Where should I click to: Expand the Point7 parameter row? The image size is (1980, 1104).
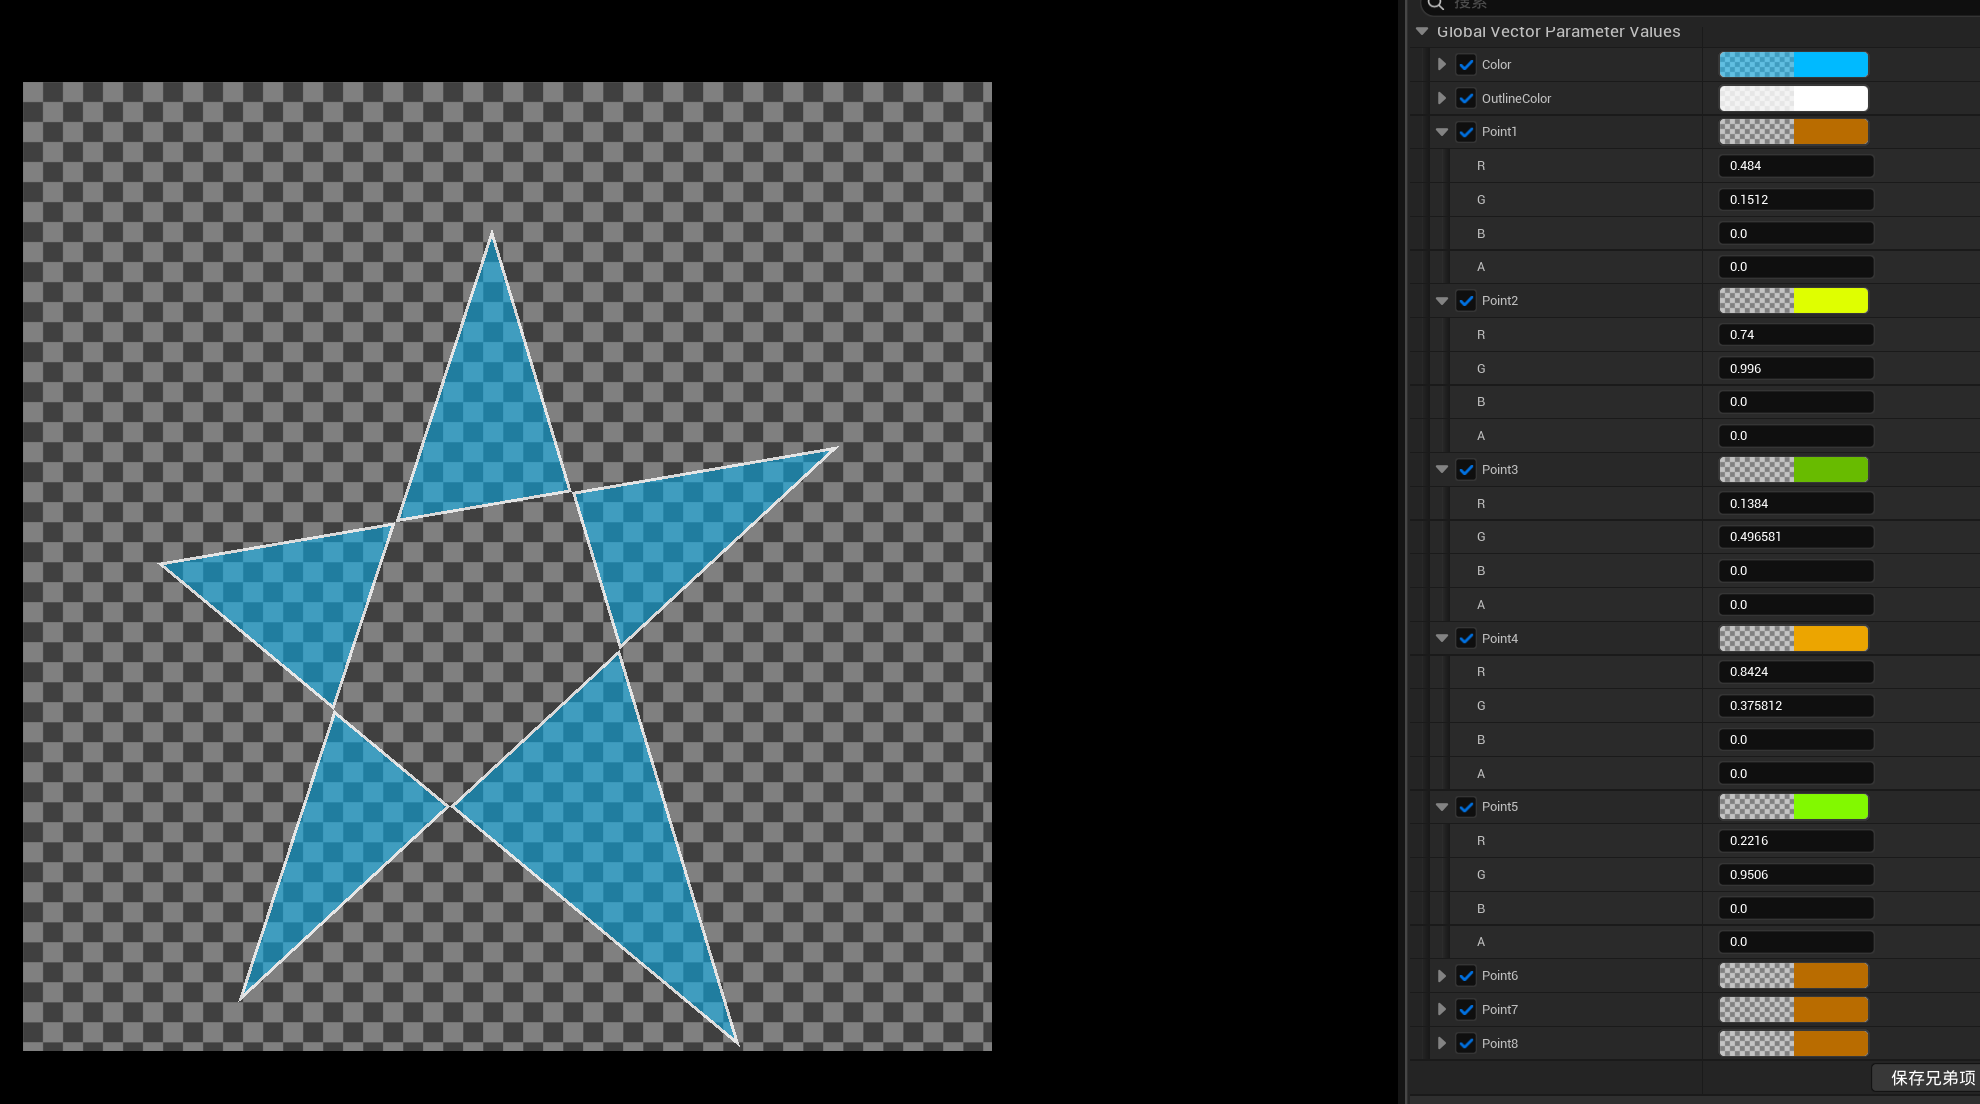(x=1442, y=1010)
